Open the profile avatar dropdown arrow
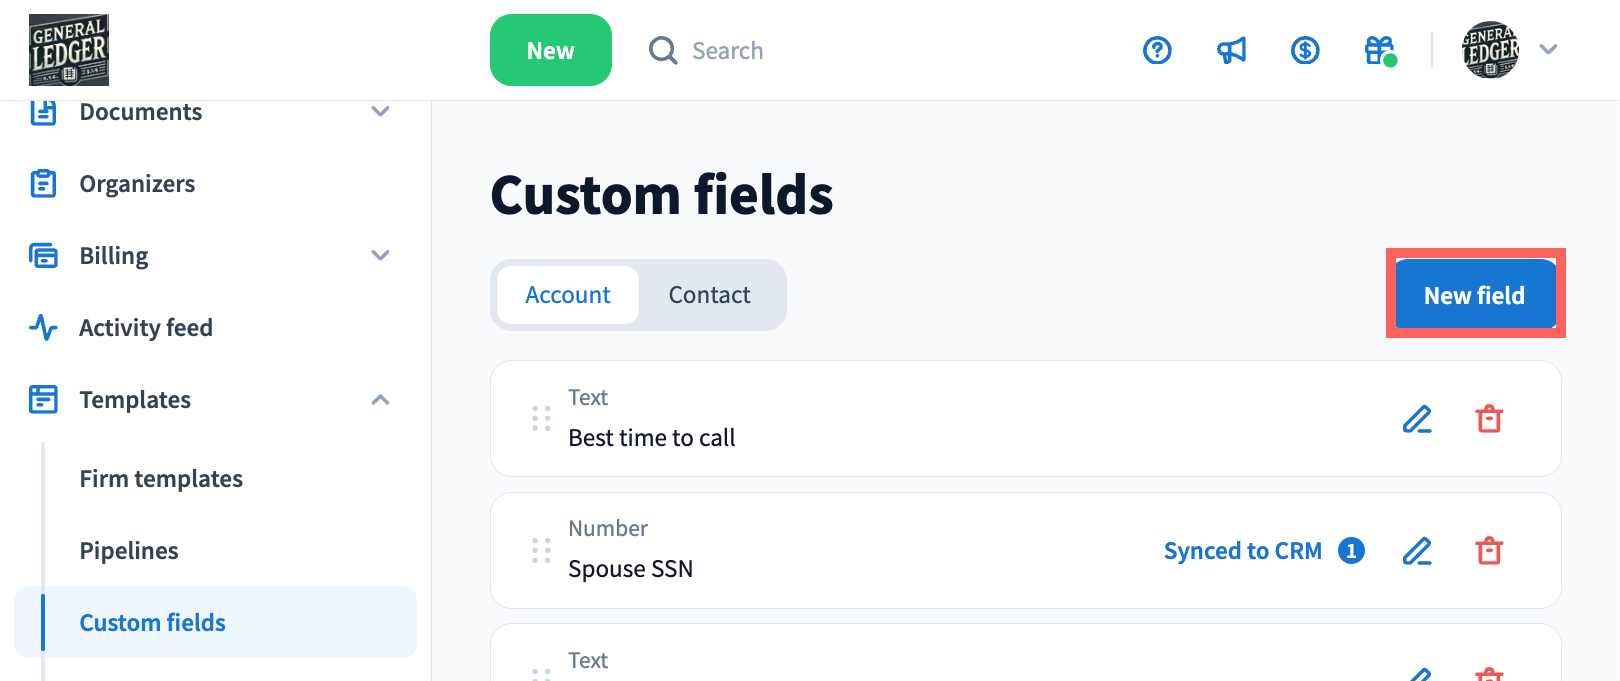 [x=1548, y=50]
